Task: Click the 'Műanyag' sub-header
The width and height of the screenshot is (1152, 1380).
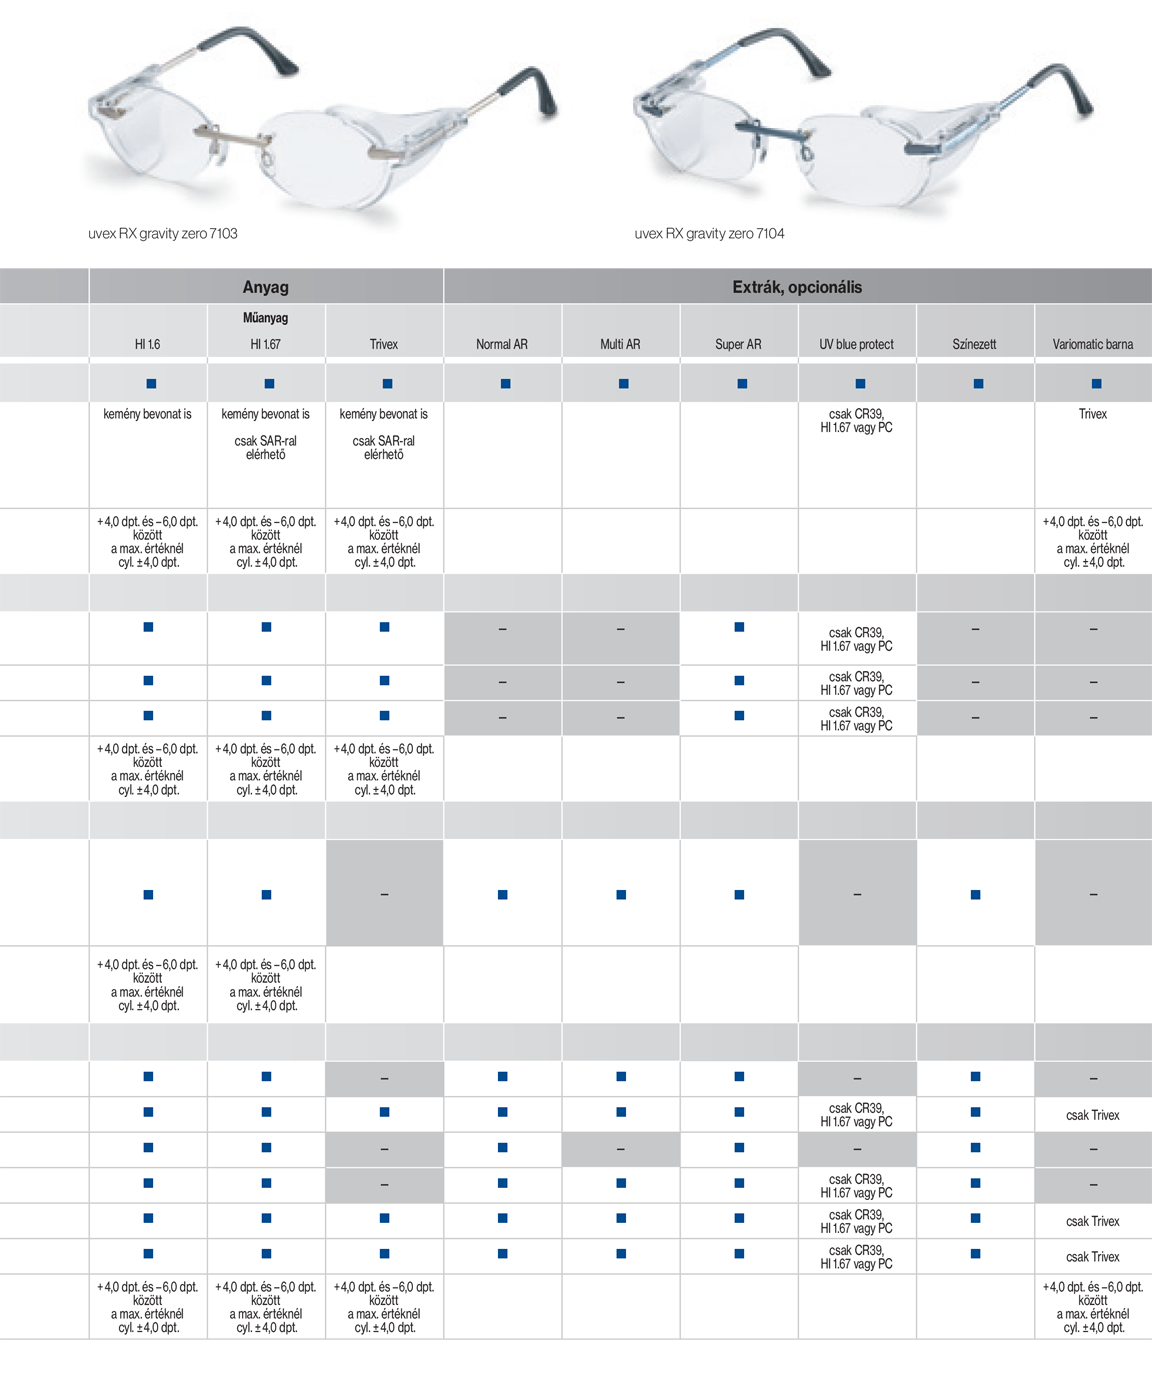Action: point(265,318)
